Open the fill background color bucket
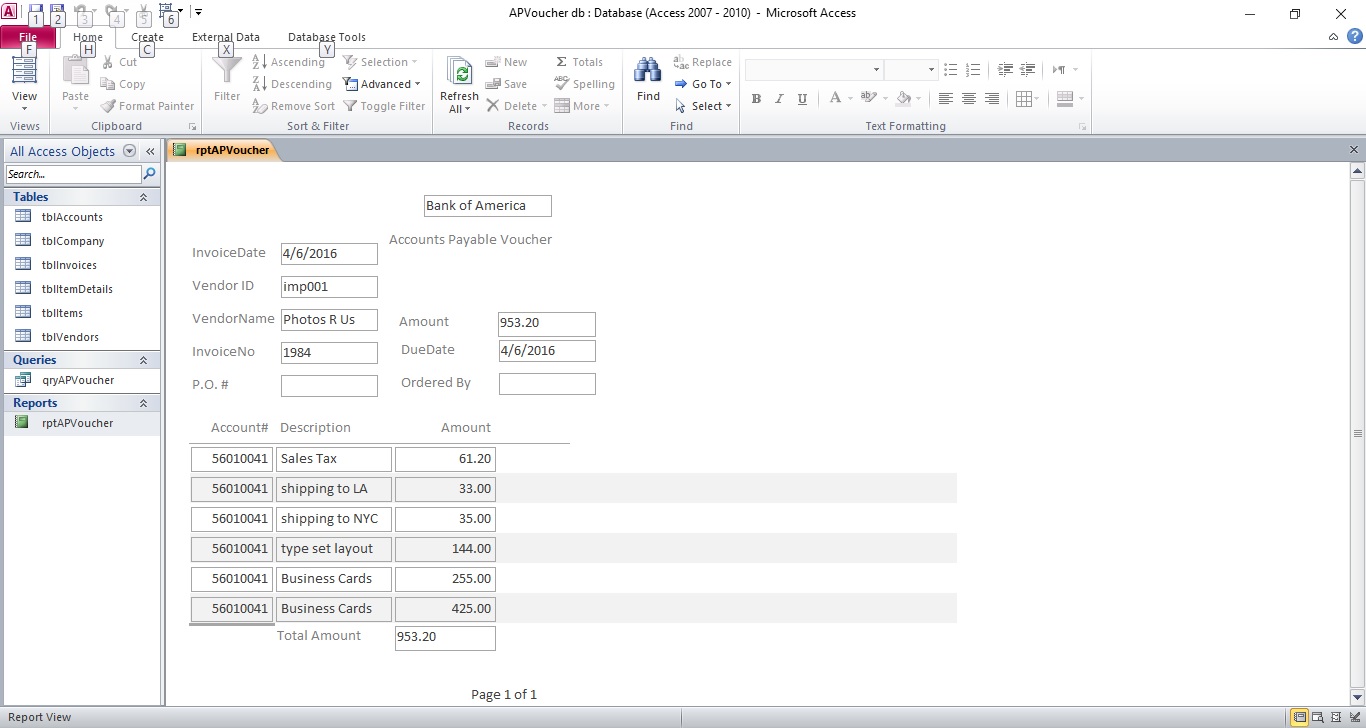 [904, 98]
